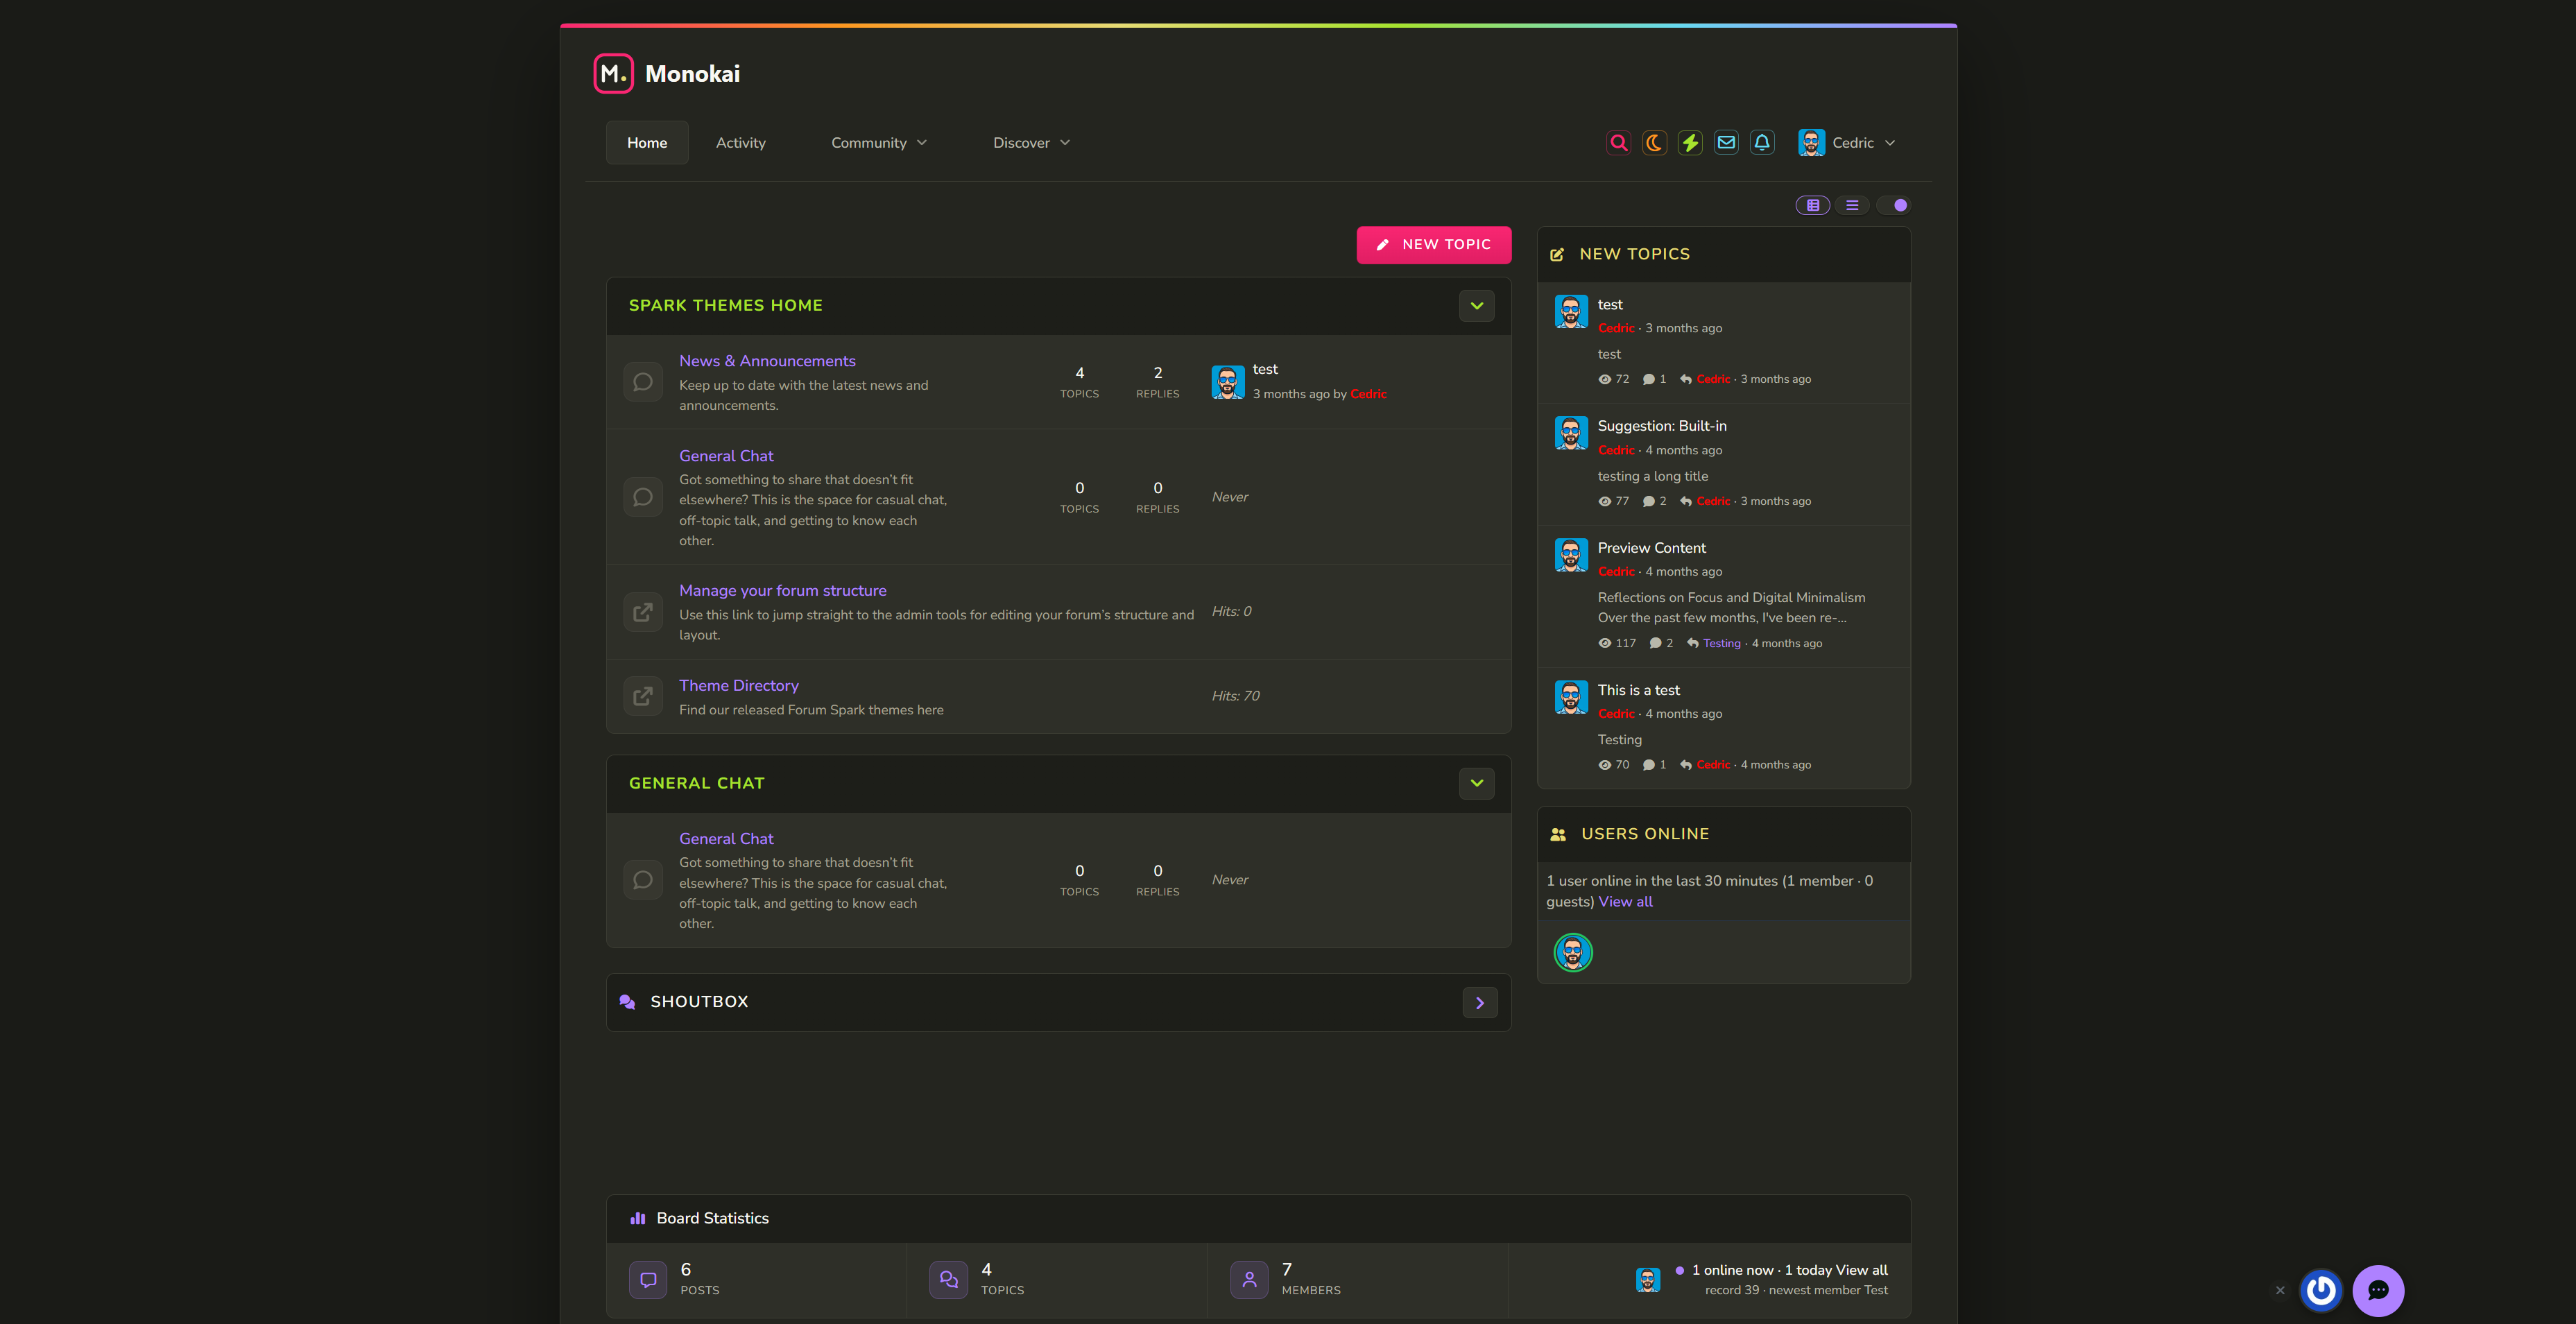The height and width of the screenshot is (1324, 2576).
Task: Dismiss floating buttons with small X
Action: tap(2280, 1290)
